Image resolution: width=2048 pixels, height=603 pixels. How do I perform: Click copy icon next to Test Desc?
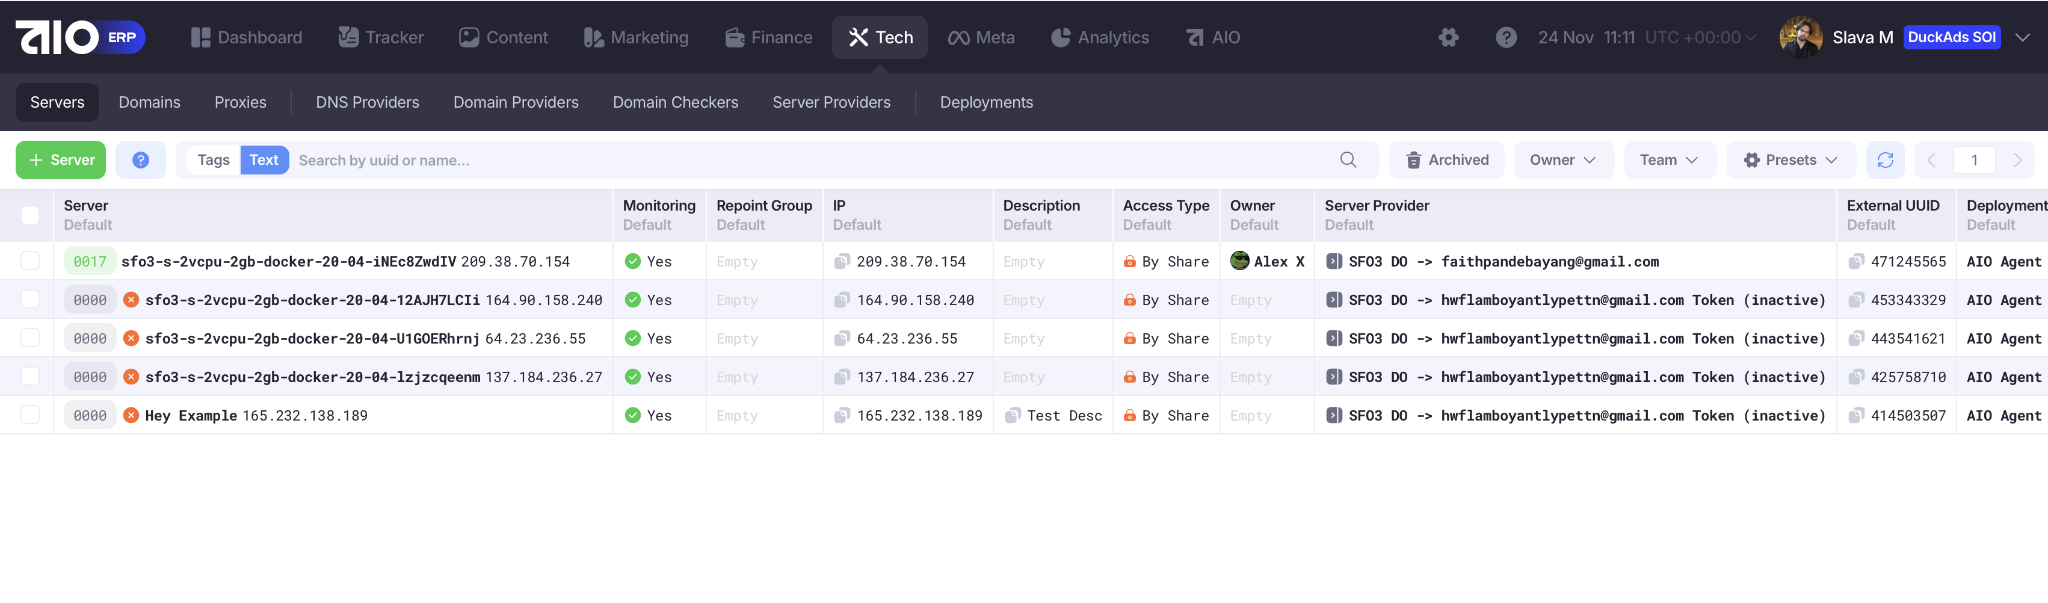tap(1013, 416)
